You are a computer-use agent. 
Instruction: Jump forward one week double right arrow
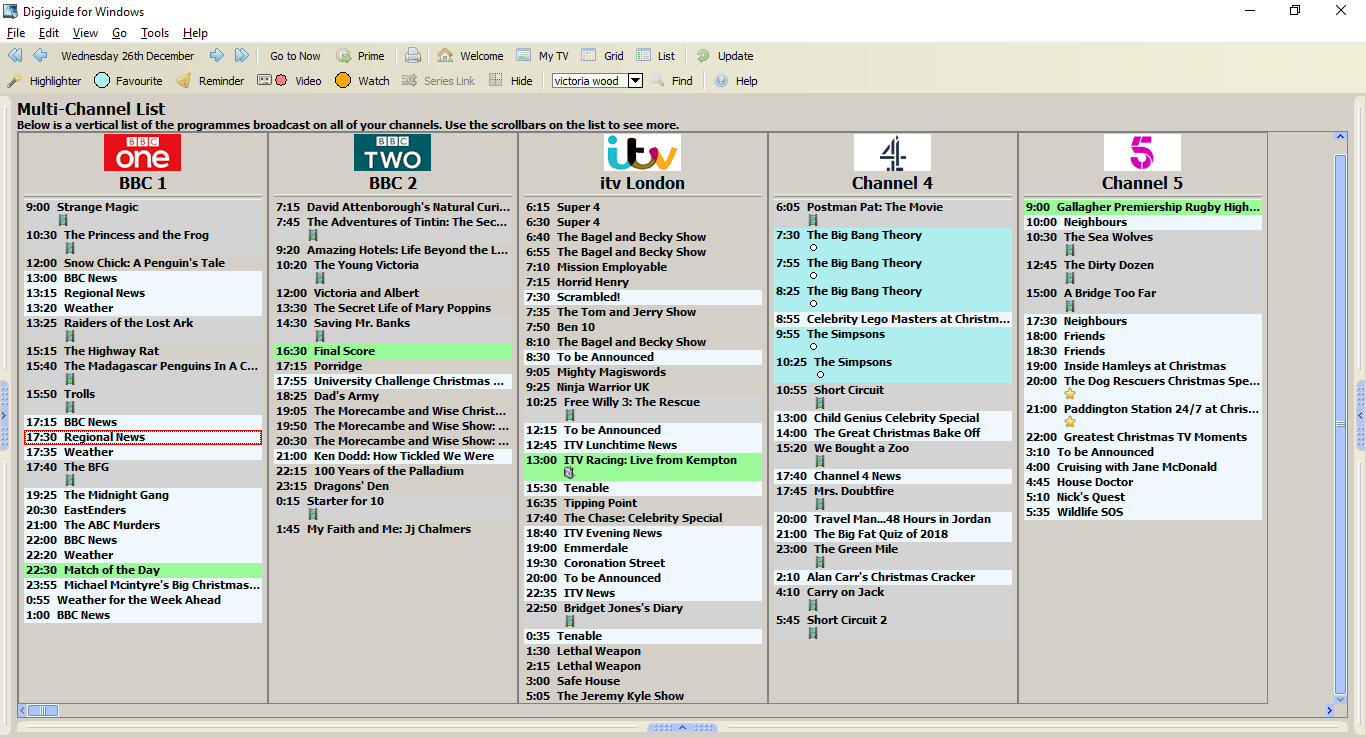tap(242, 56)
